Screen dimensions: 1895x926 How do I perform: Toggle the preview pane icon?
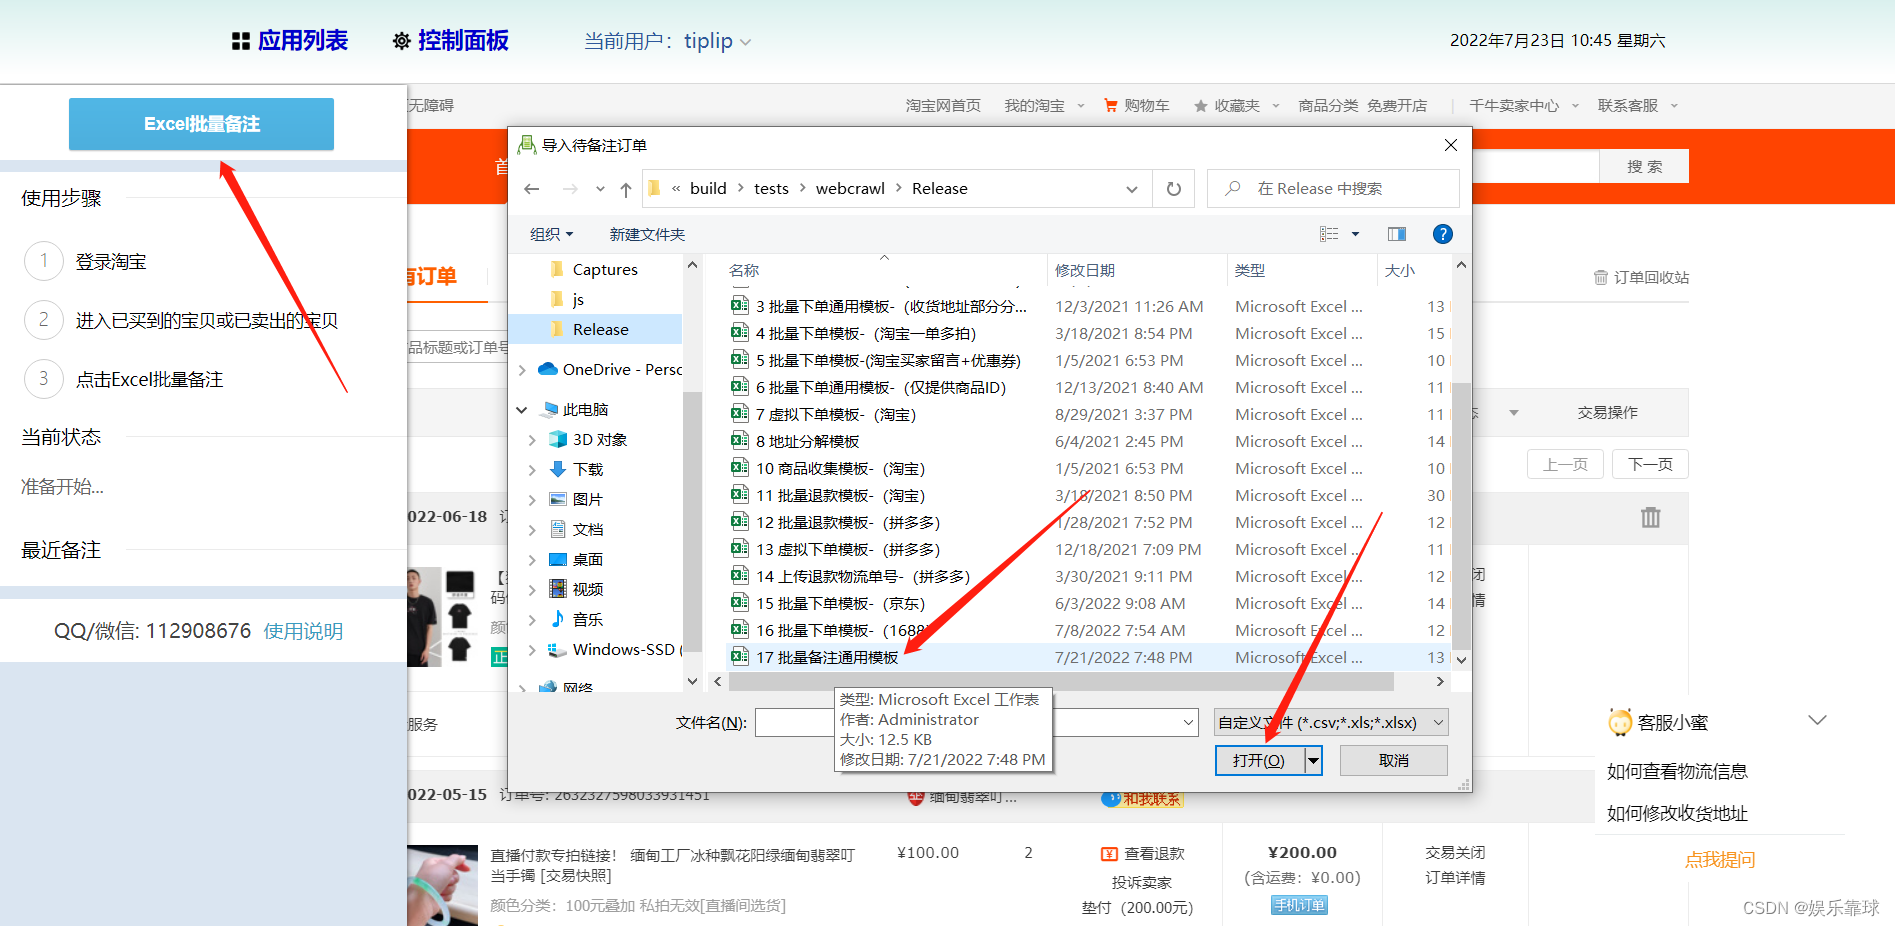click(x=1397, y=234)
